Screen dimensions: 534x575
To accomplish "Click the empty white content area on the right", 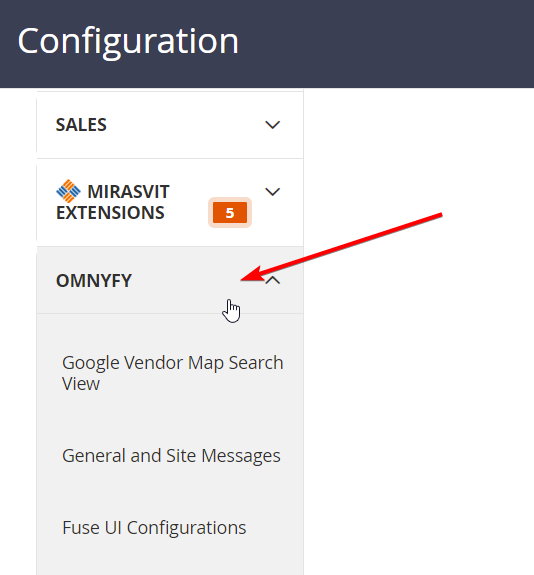I will (418, 403).
